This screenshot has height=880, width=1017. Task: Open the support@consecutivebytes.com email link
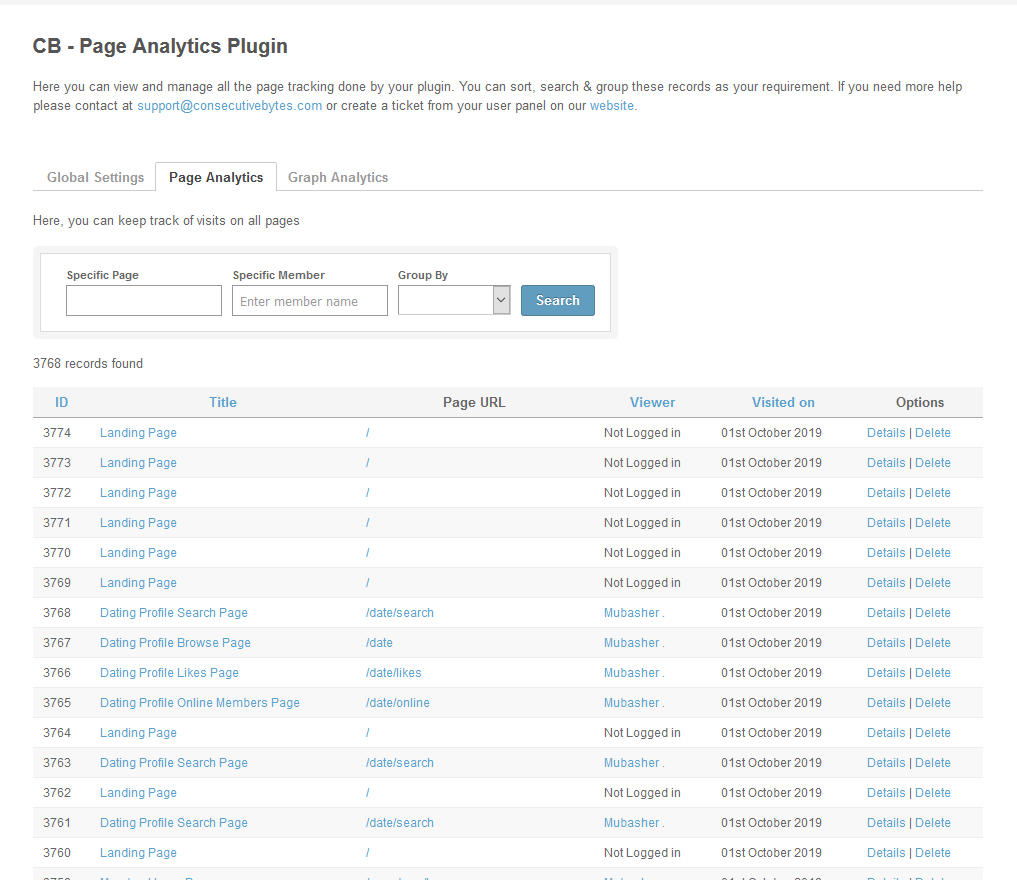click(x=230, y=106)
